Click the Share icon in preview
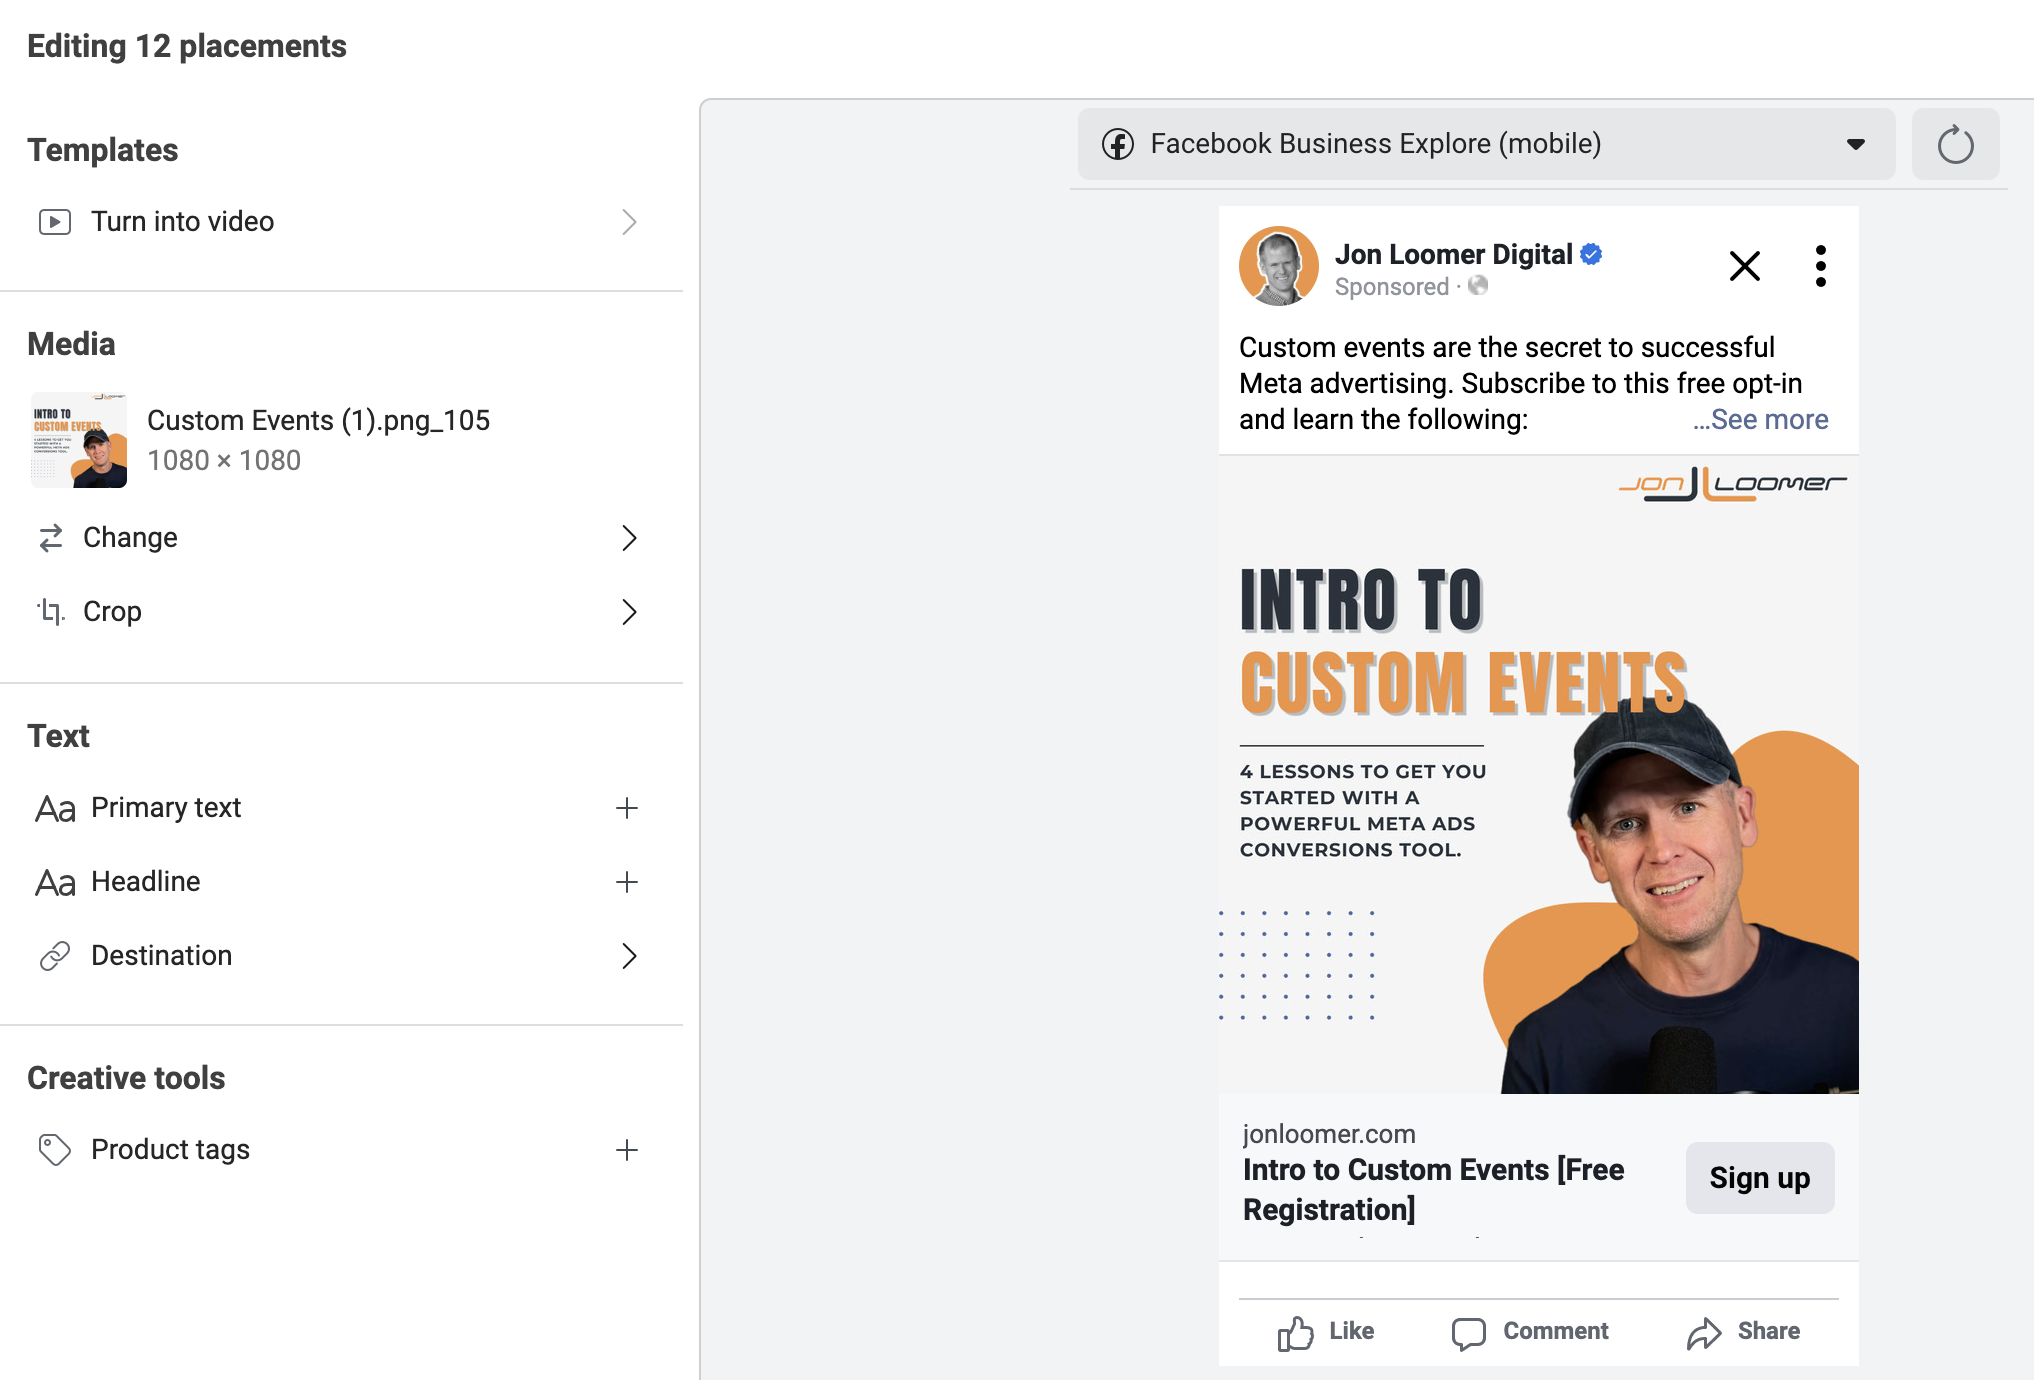This screenshot has width=2034, height=1380. pos(1704,1331)
